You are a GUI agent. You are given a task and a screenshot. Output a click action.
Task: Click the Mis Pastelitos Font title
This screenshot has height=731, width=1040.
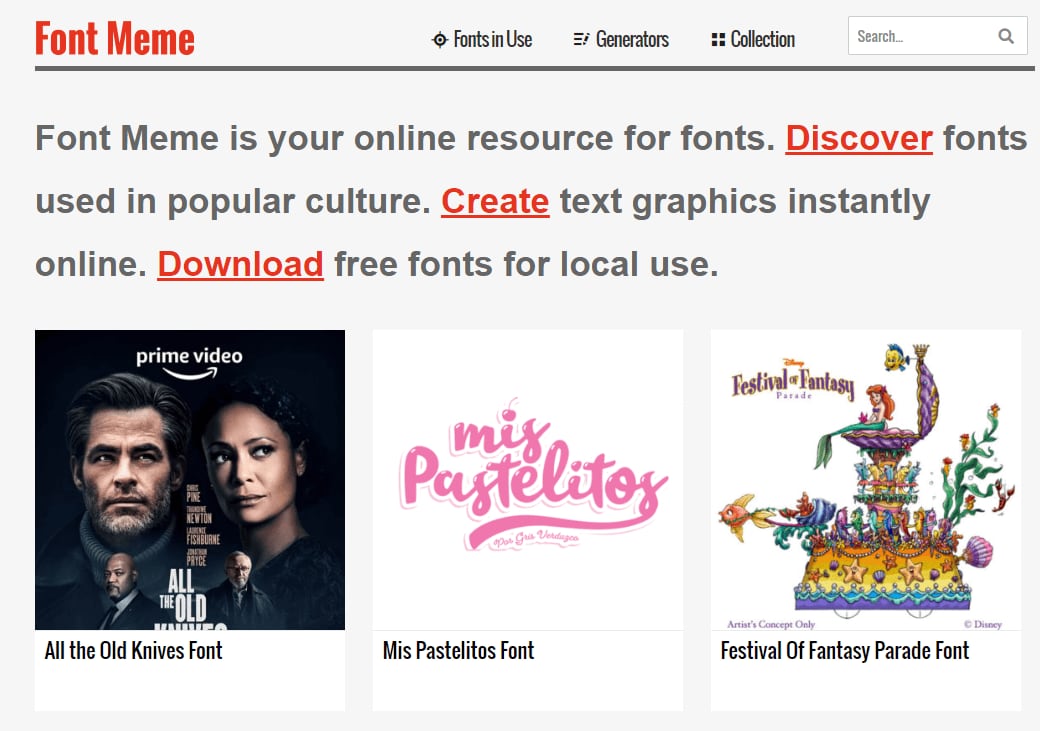[x=458, y=651]
